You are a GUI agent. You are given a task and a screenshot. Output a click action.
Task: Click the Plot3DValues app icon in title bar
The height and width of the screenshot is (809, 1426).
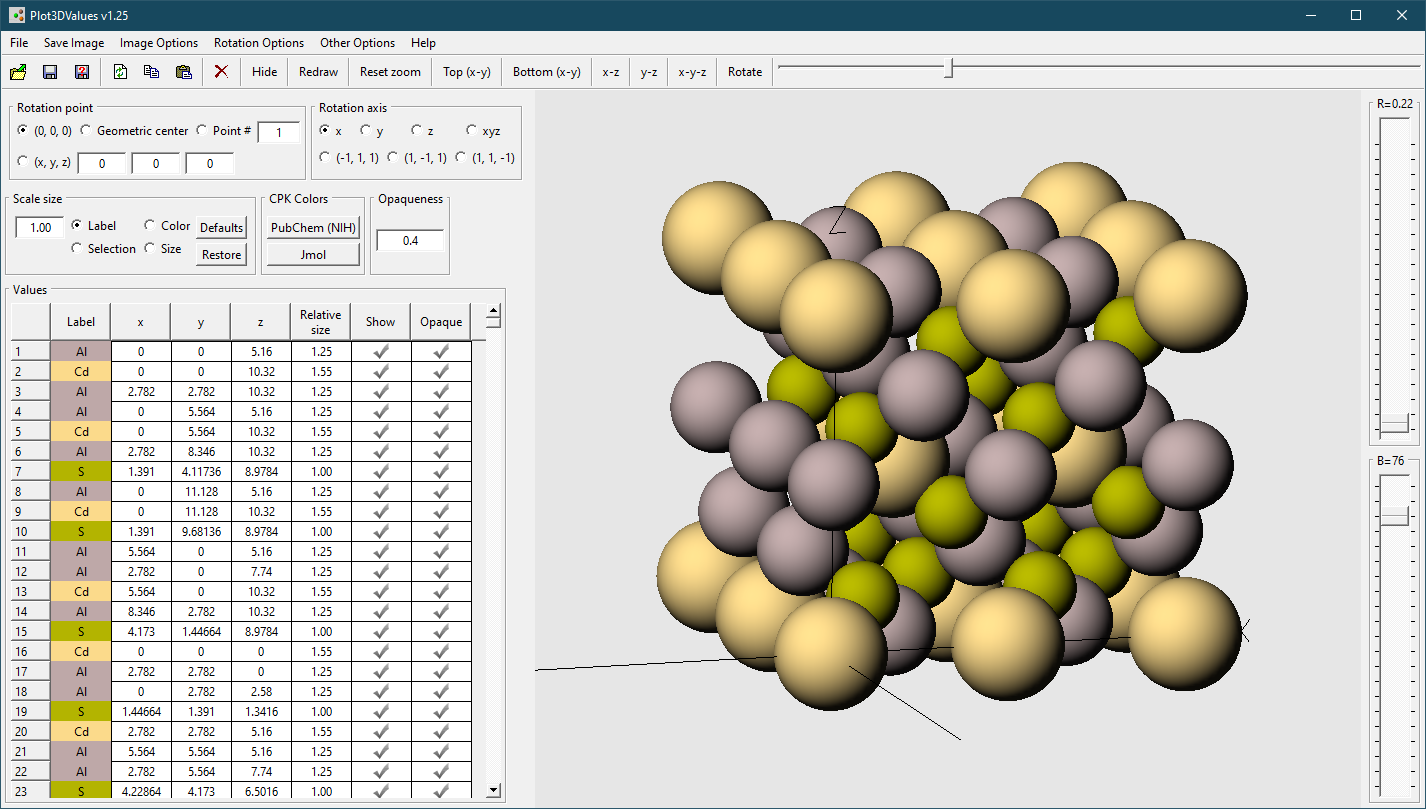point(17,15)
